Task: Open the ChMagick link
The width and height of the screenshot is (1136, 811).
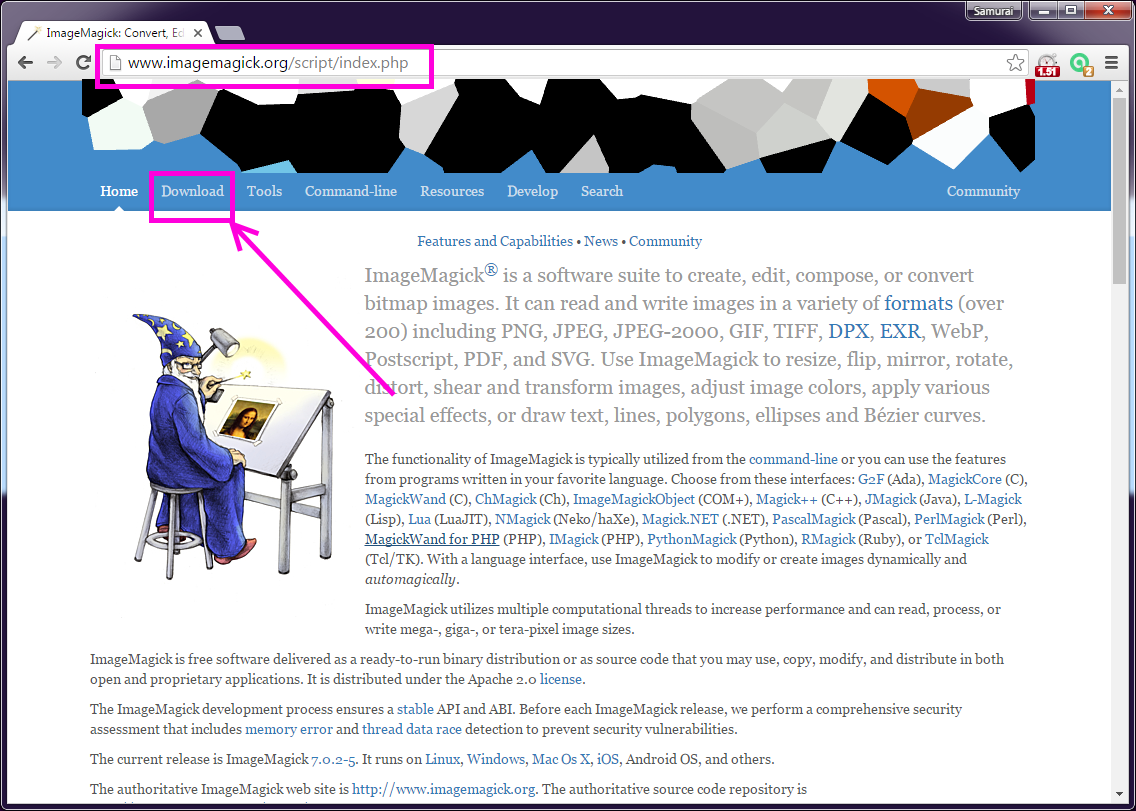Action: point(506,499)
